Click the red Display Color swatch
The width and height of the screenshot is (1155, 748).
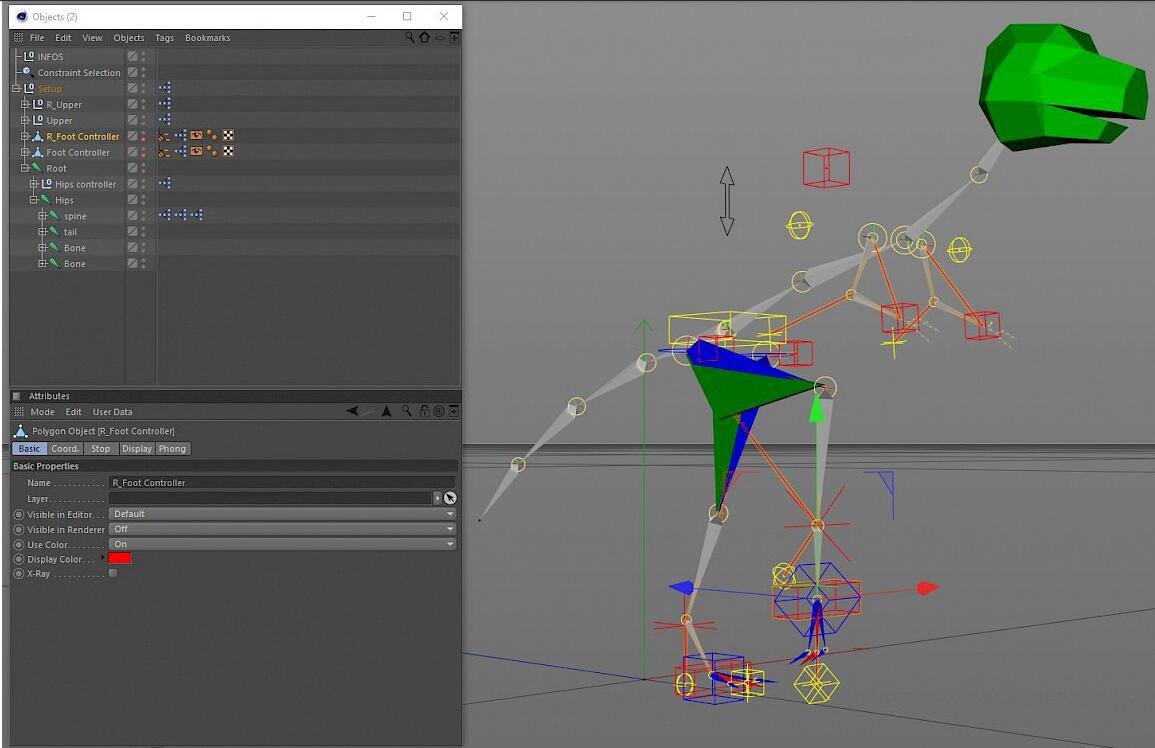[x=120, y=558]
